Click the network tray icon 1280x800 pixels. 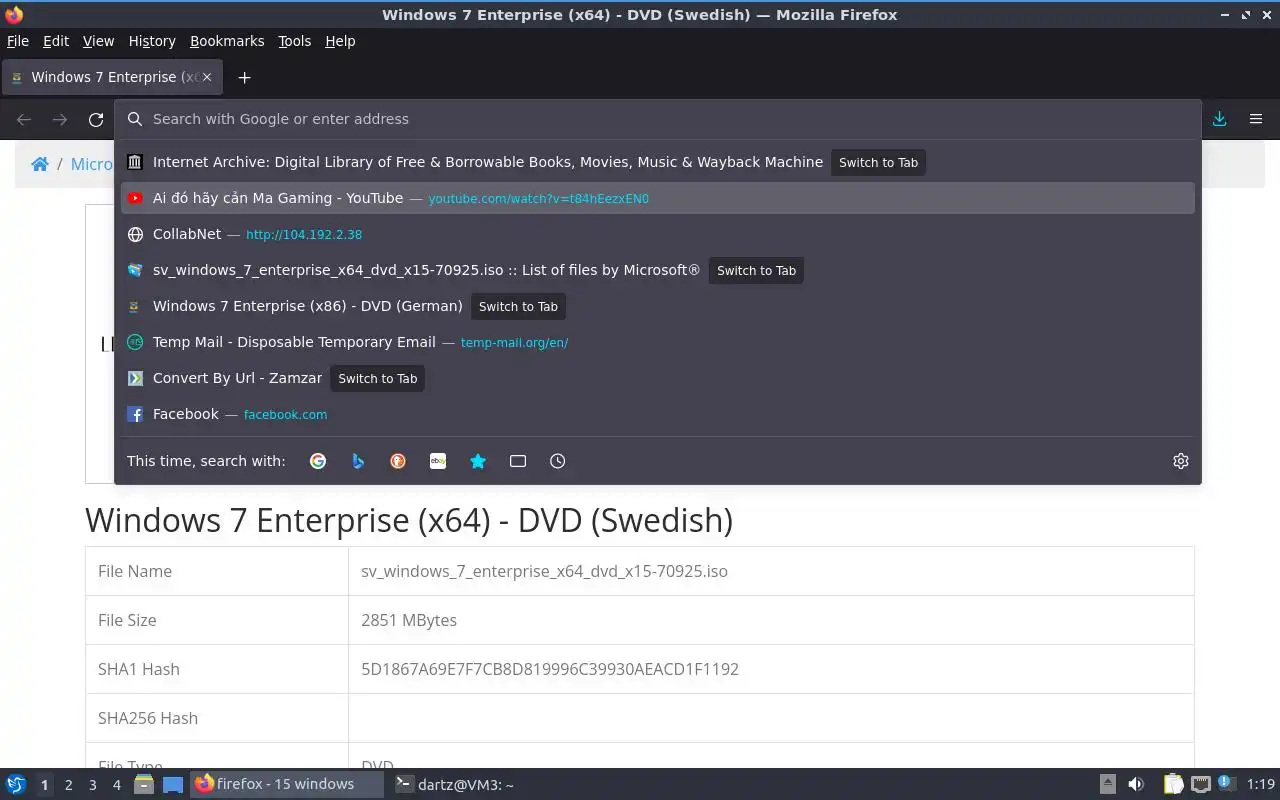[1201, 785]
